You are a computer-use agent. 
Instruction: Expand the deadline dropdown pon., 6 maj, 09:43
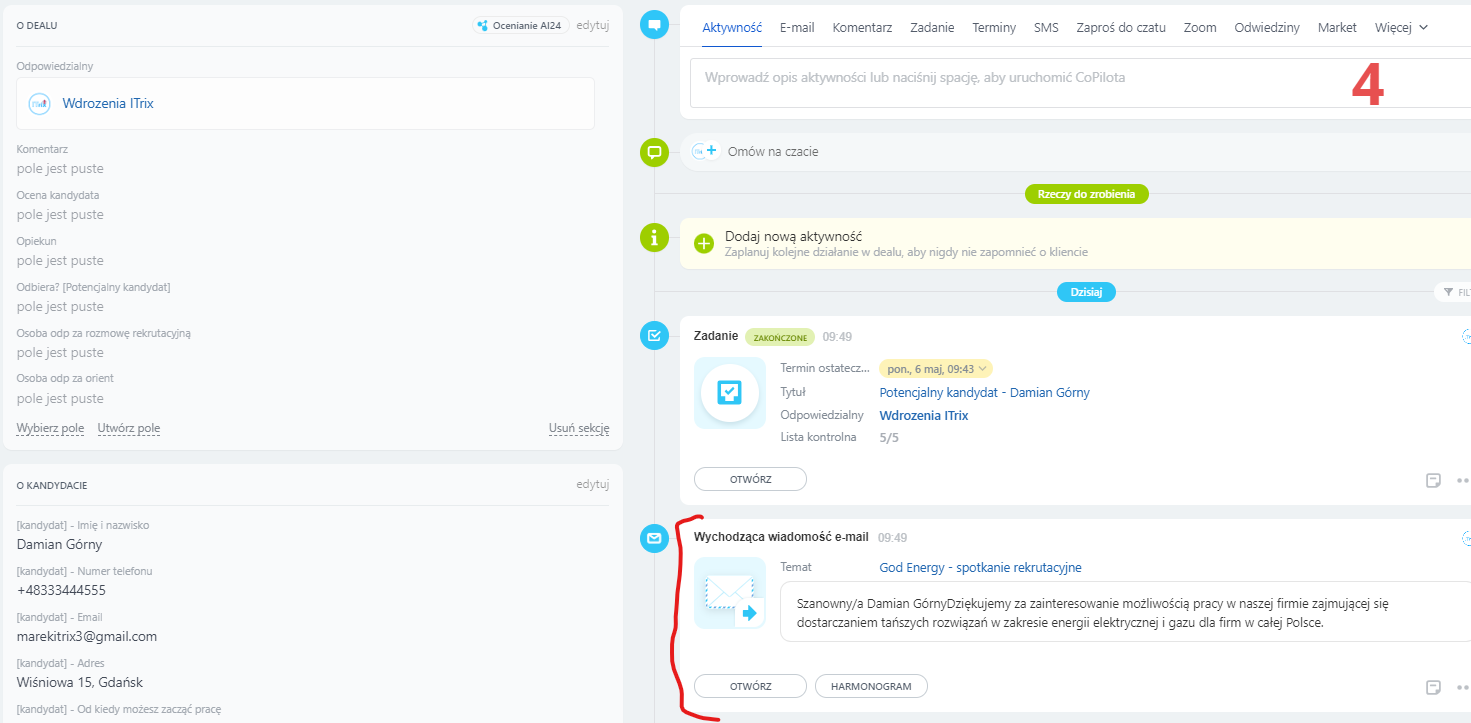click(x=935, y=369)
